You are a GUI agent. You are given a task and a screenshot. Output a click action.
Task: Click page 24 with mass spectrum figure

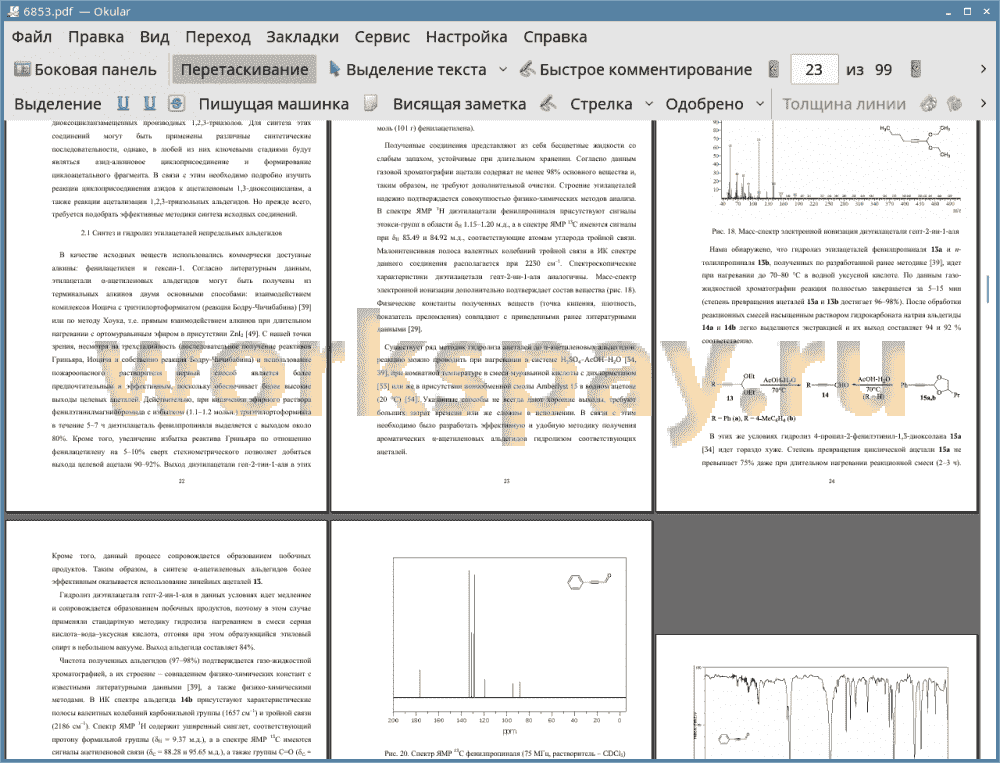pos(816,315)
